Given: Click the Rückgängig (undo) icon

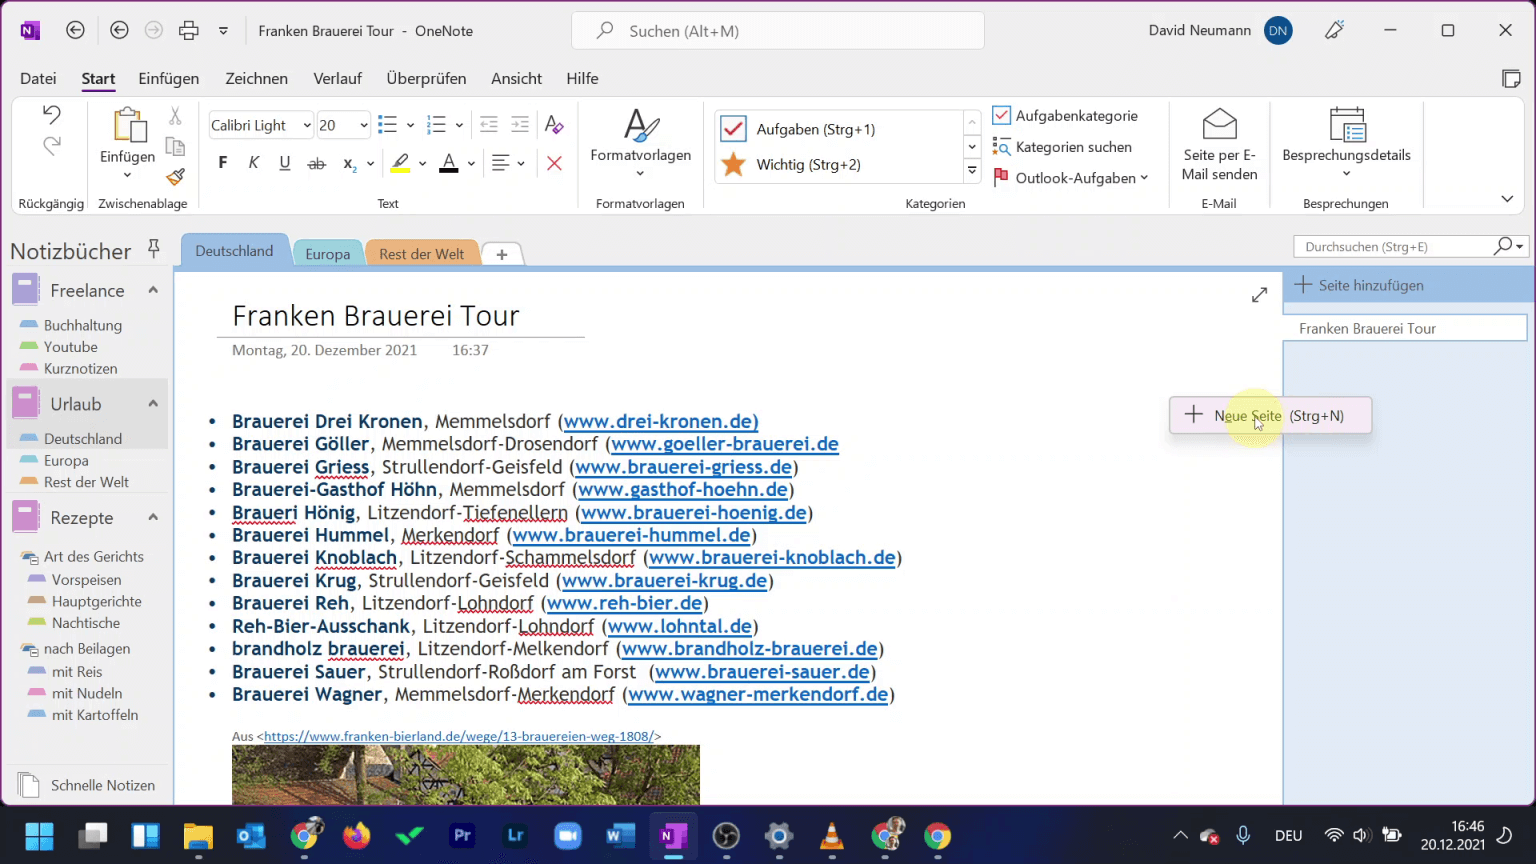Looking at the screenshot, I should (50, 115).
